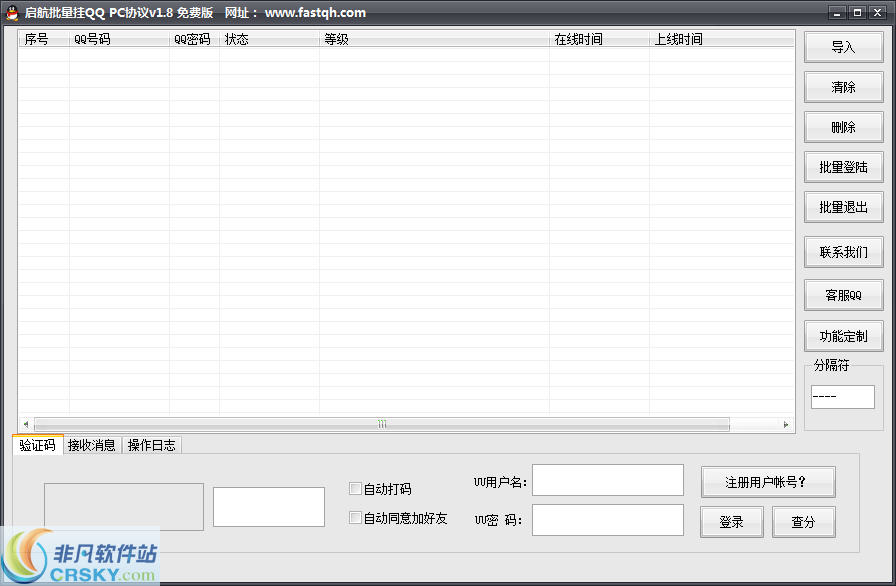This screenshot has width=896, height=586.
Task: Click the 登录 (Login) button
Action: (x=733, y=521)
